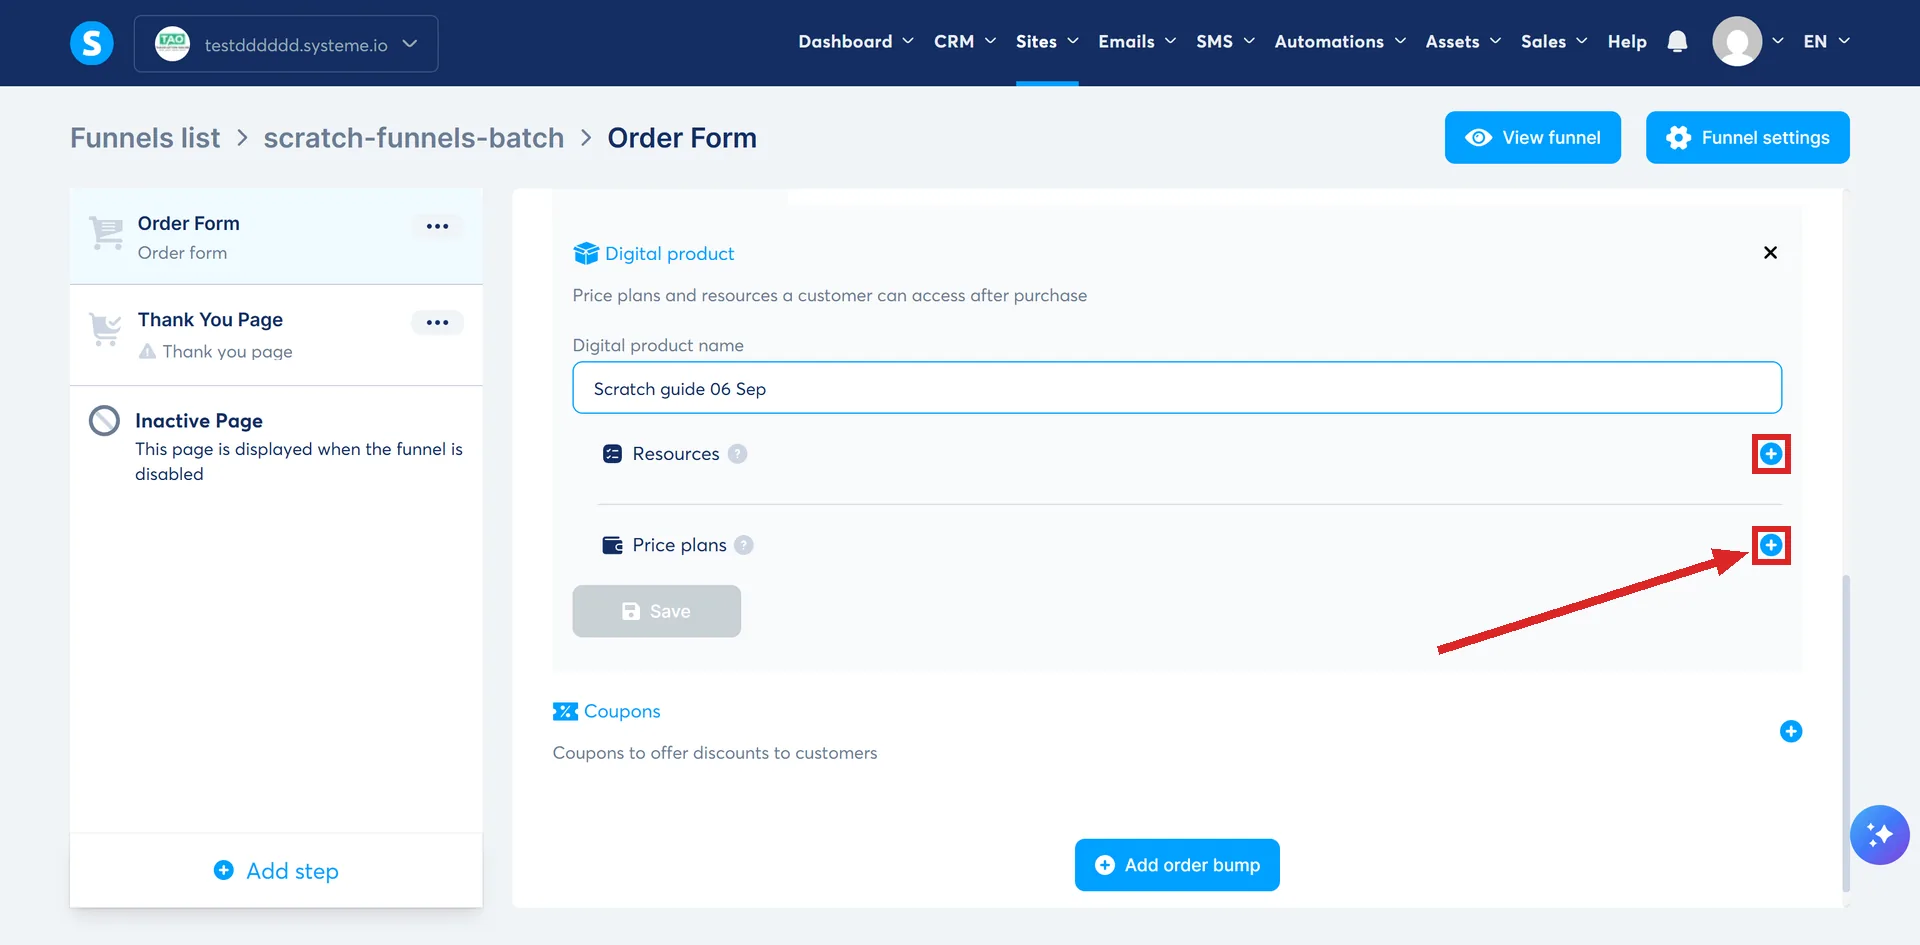Add a coupon with the plus icon
The image size is (1920, 945).
tap(1790, 731)
